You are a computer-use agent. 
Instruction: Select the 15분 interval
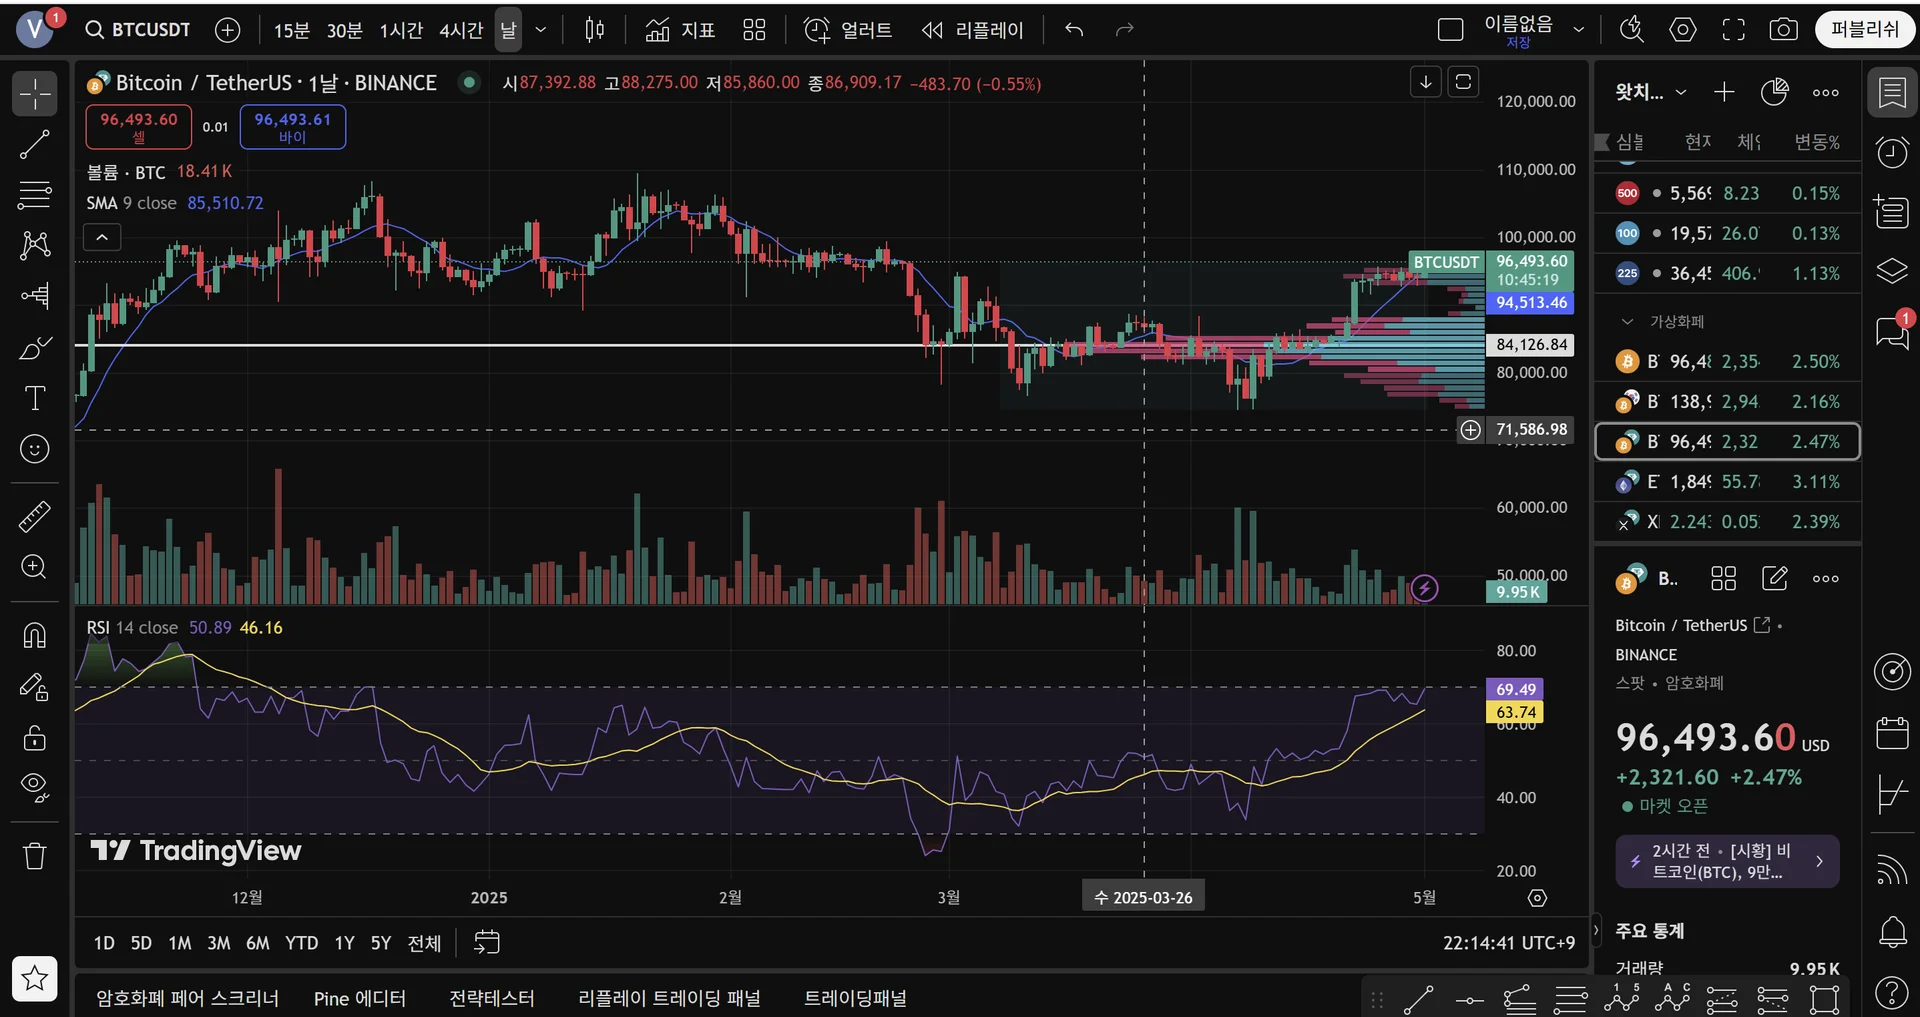pos(292,30)
